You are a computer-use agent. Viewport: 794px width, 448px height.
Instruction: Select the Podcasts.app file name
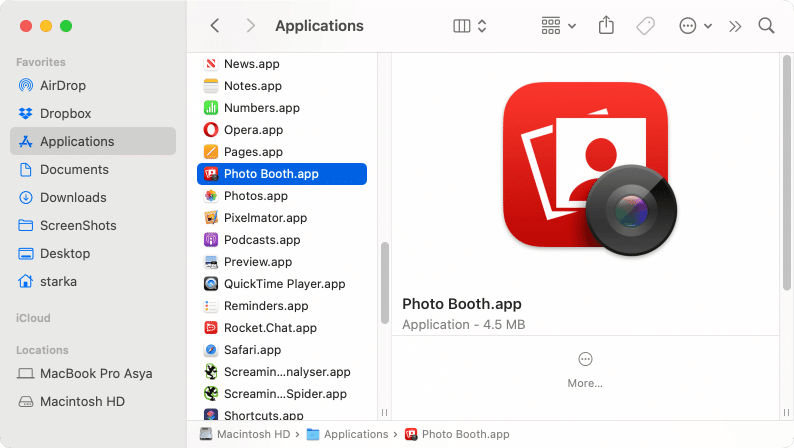(x=262, y=240)
